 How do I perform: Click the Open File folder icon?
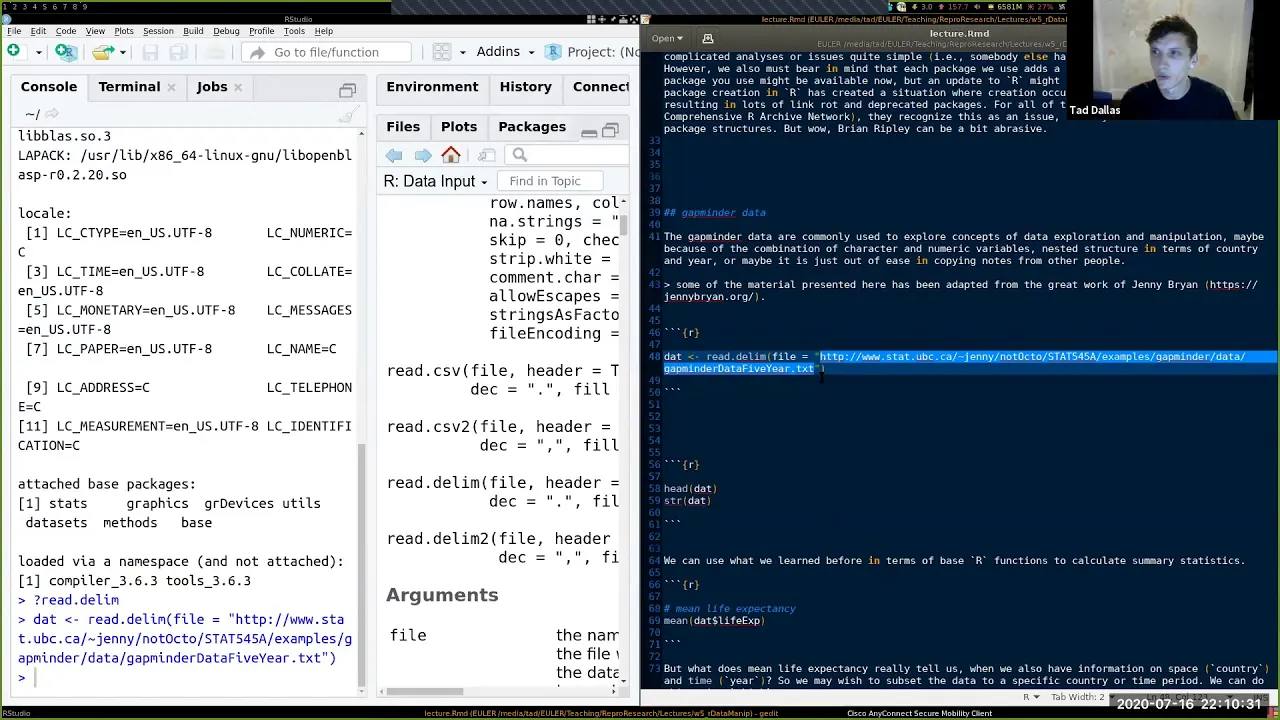click(102, 52)
